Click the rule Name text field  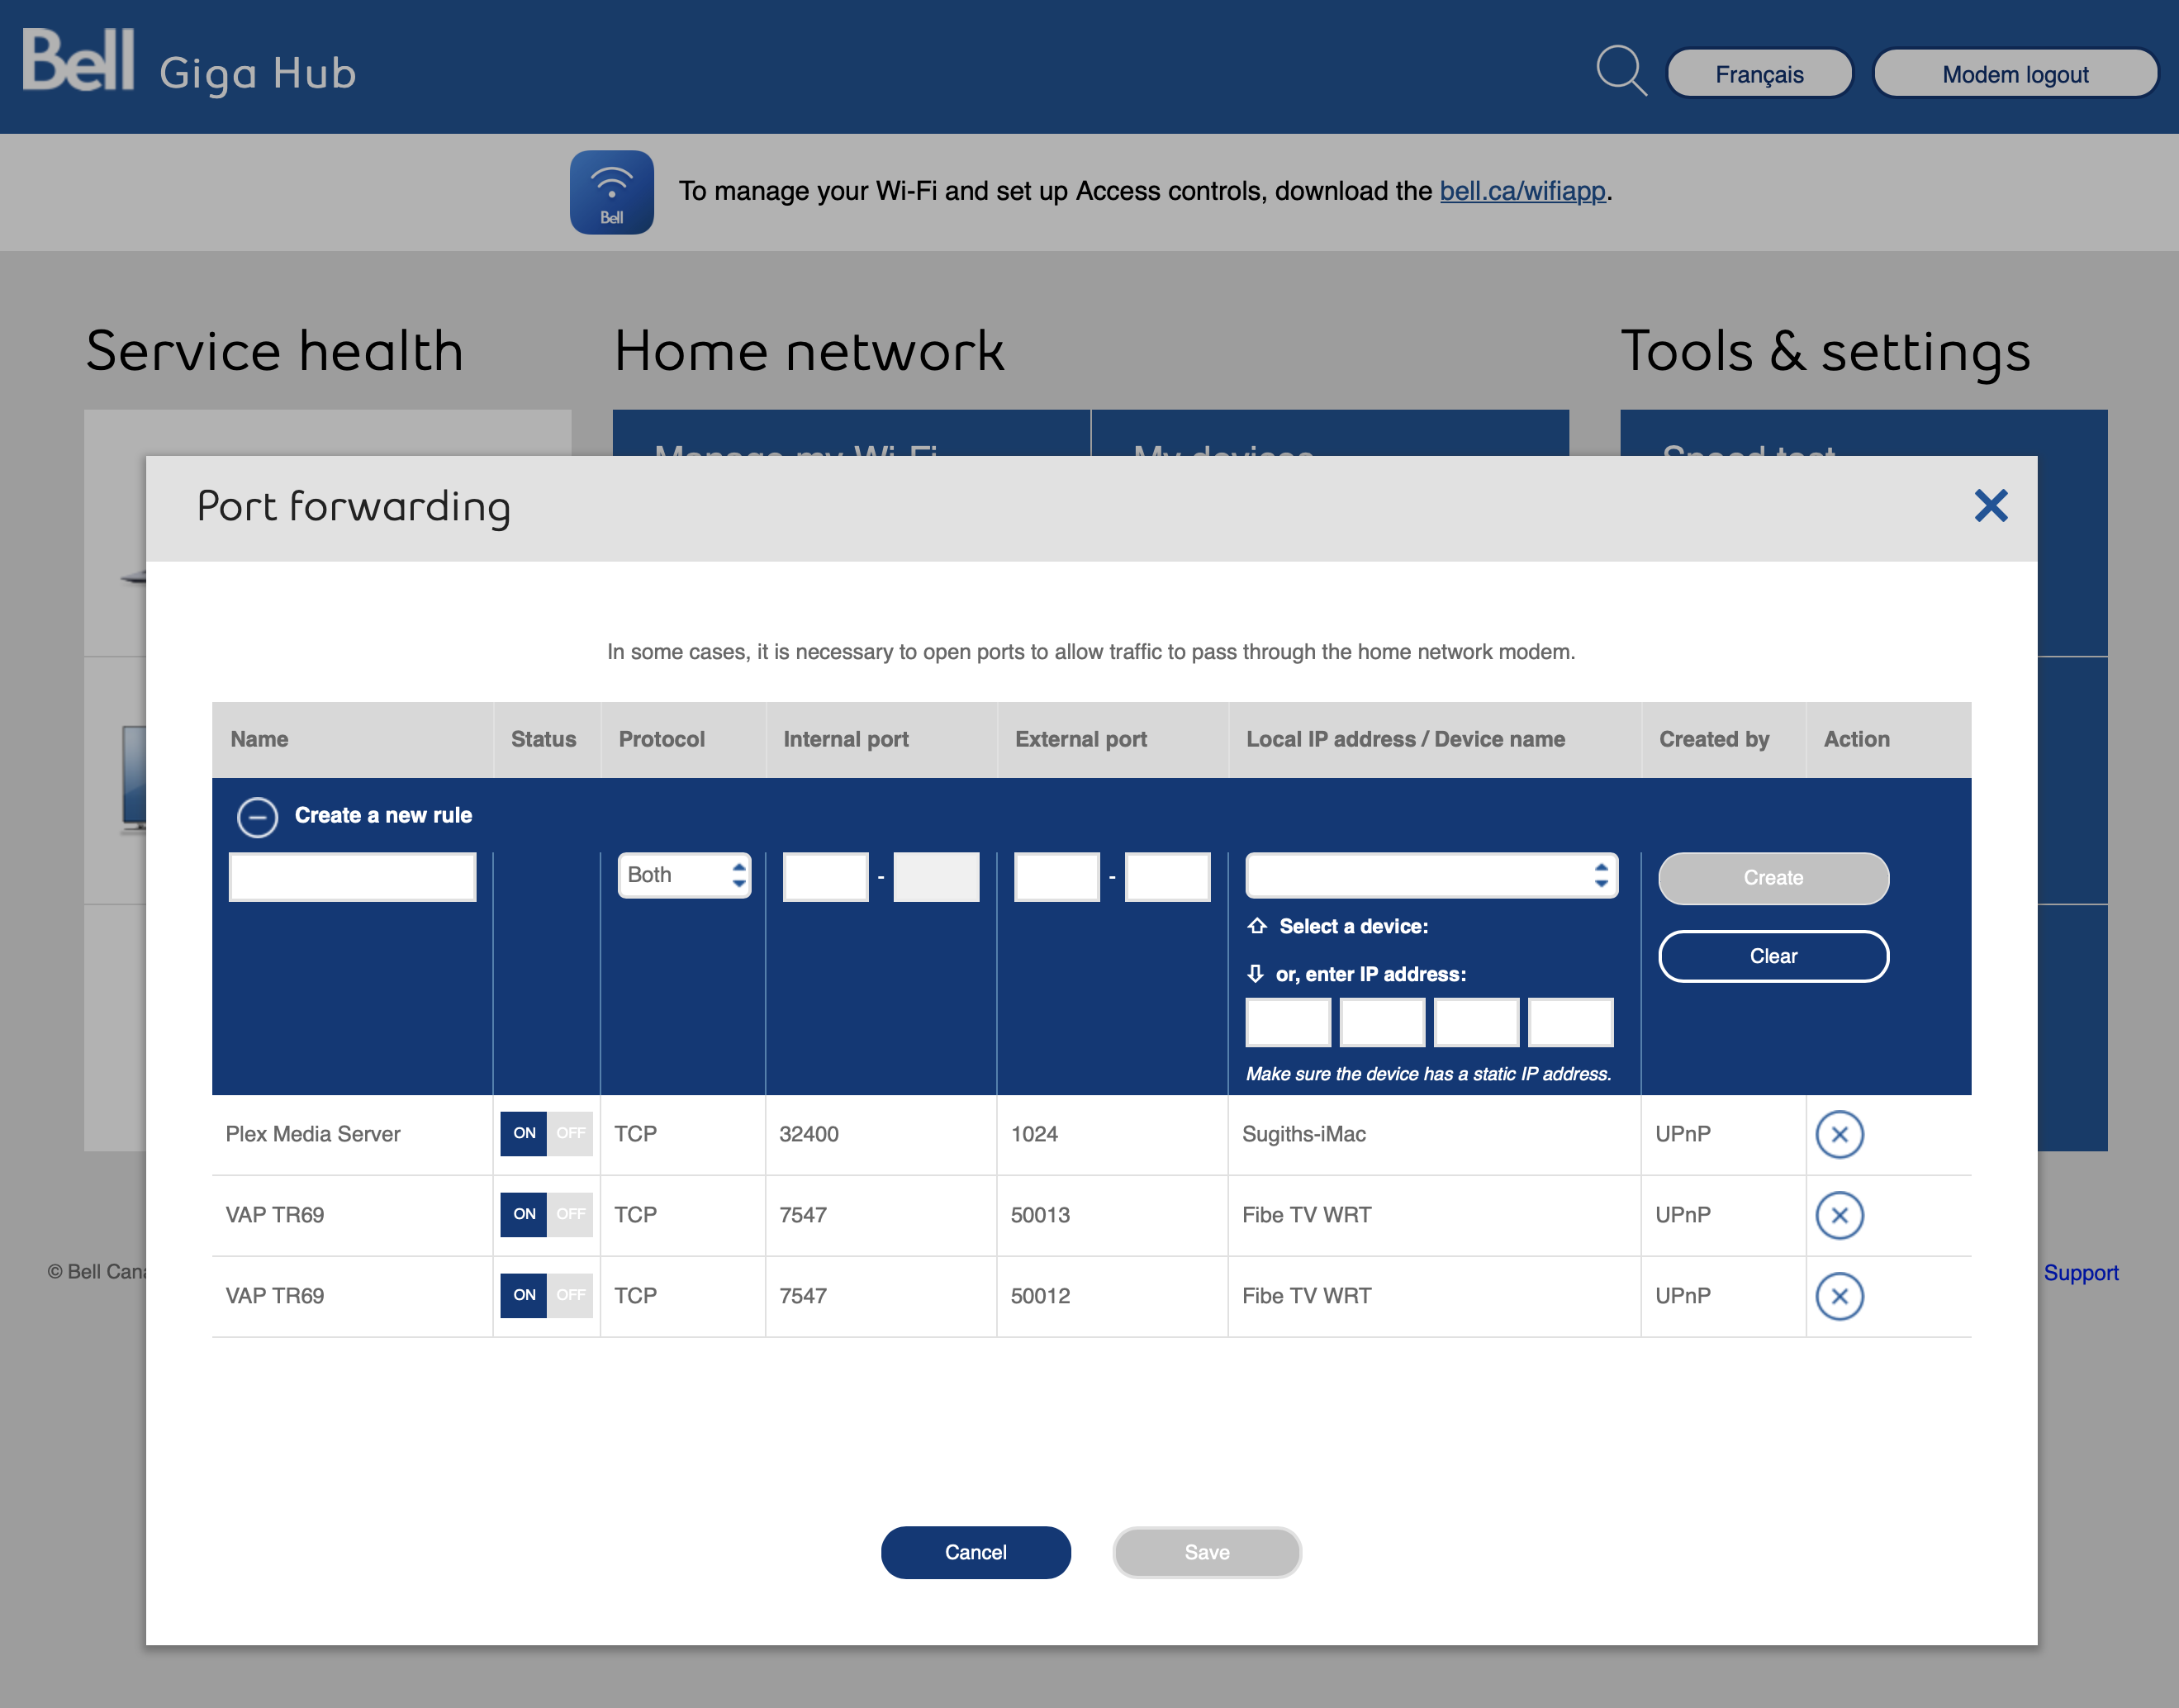[x=352, y=877]
